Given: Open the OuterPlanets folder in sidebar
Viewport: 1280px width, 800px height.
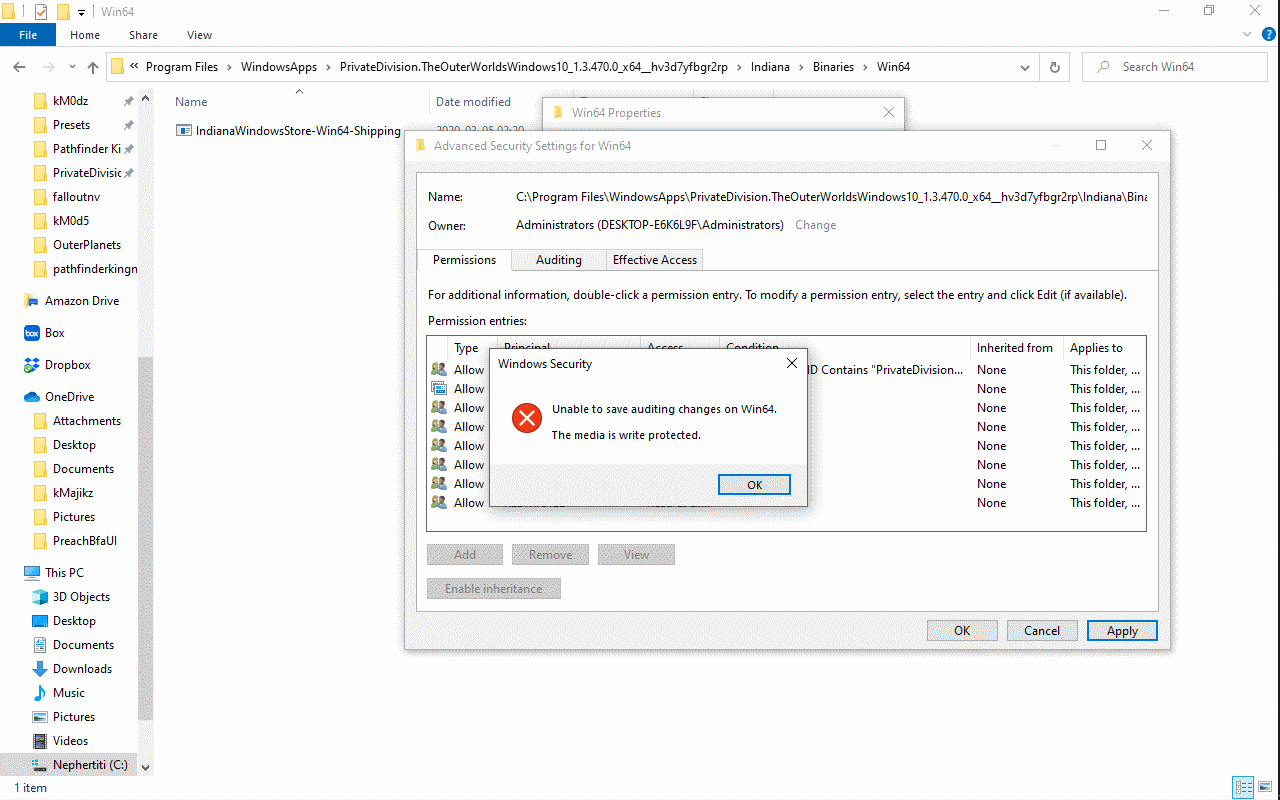Looking at the screenshot, I should click(86, 245).
